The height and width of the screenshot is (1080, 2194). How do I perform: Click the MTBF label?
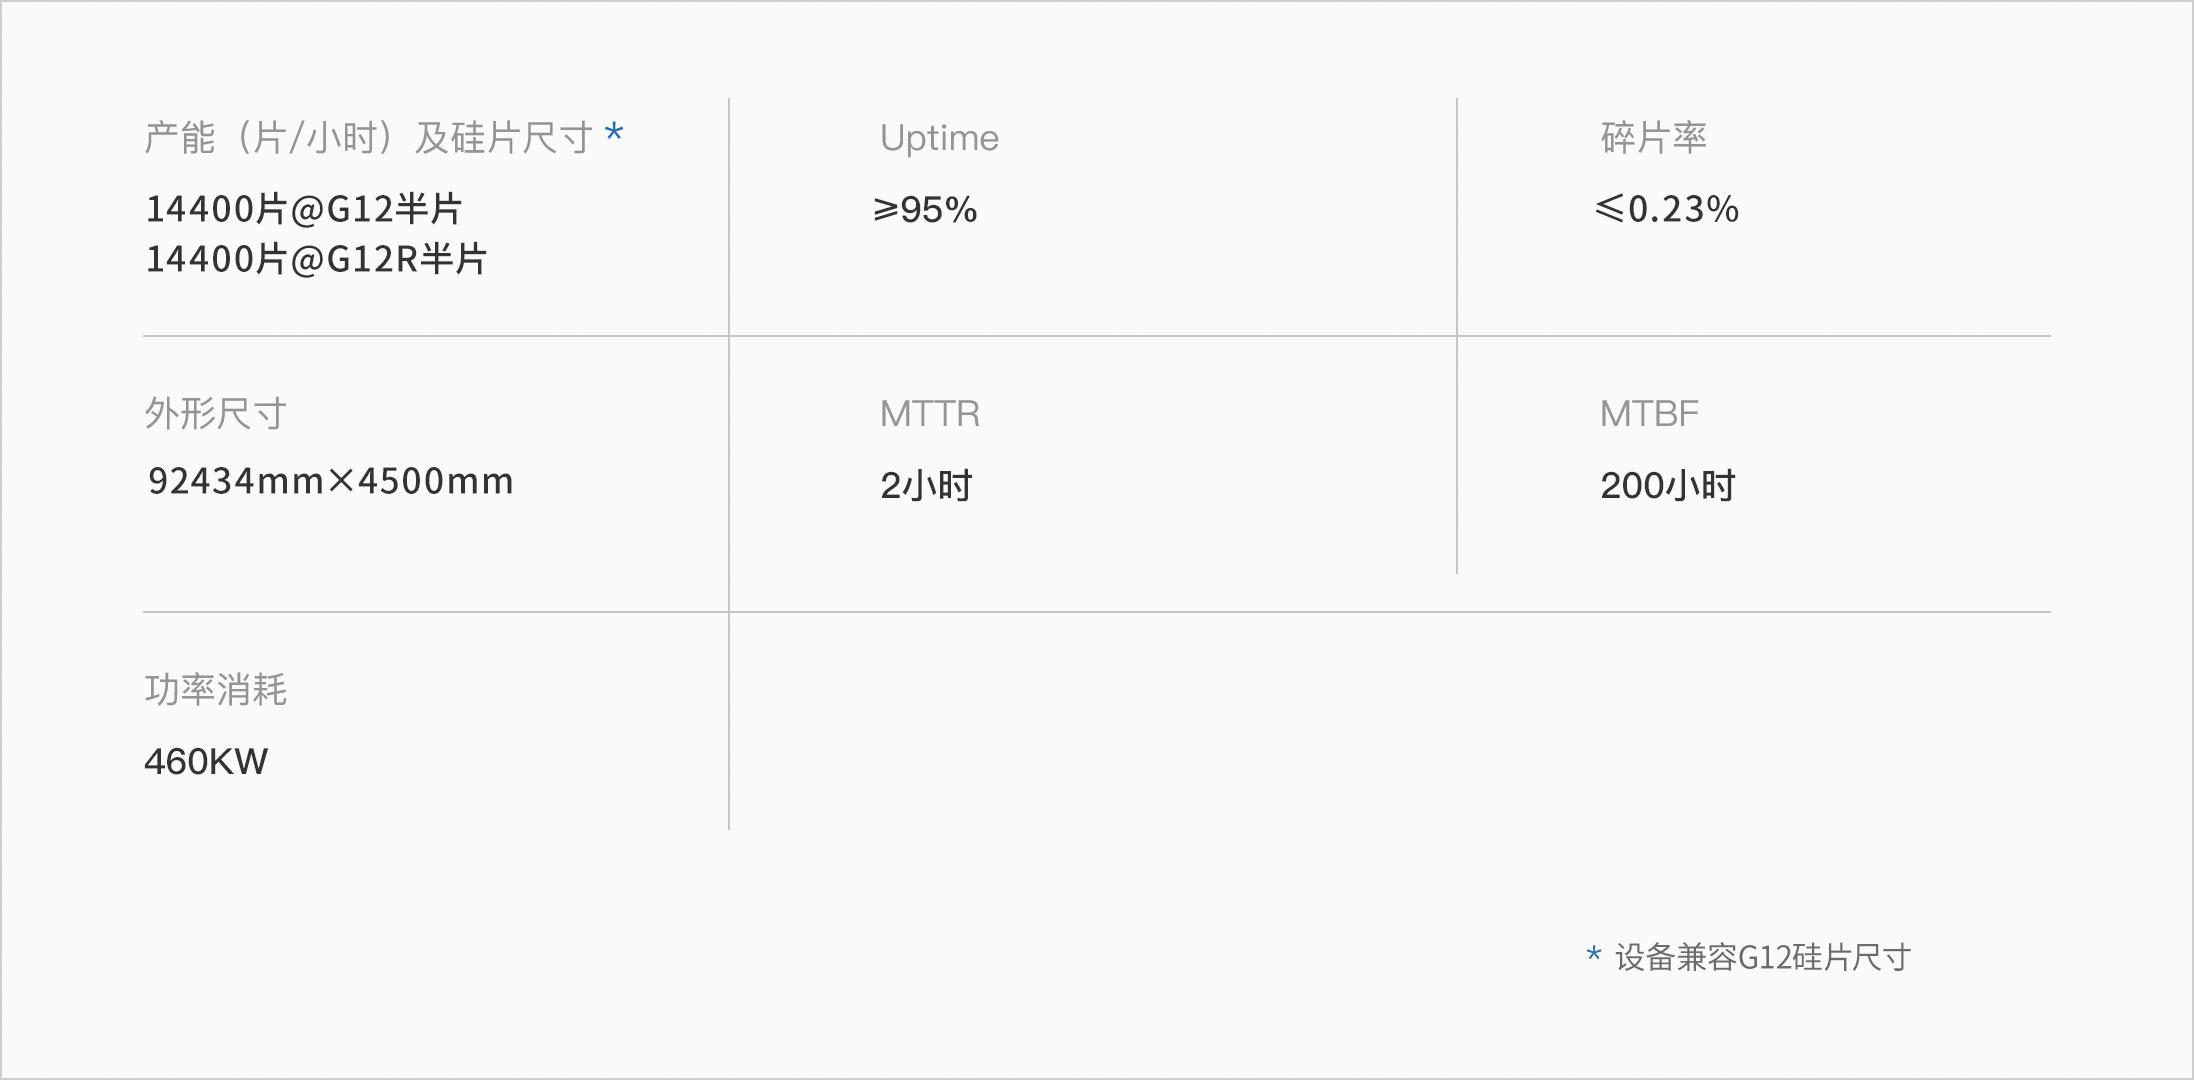point(1649,413)
